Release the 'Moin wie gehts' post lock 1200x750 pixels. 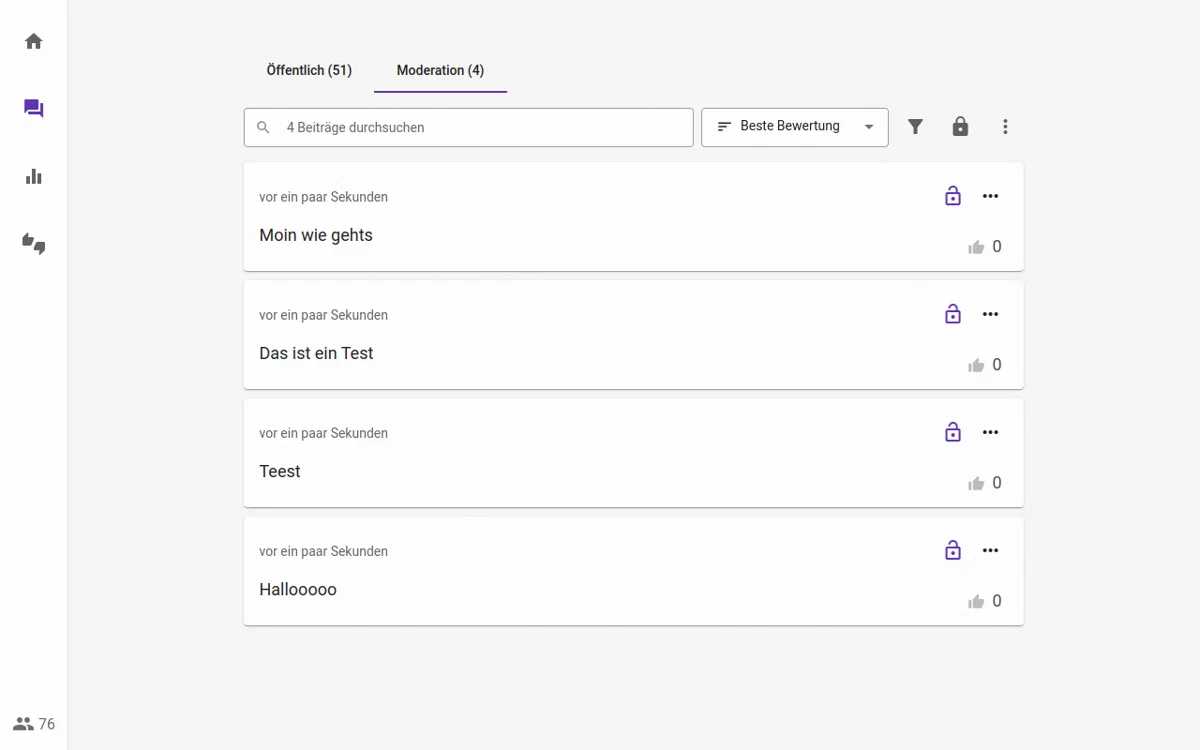[952, 196]
